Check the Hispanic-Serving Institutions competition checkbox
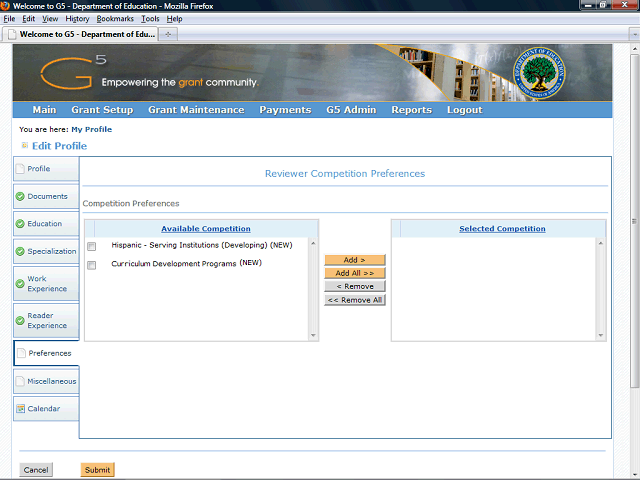 (92, 246)
